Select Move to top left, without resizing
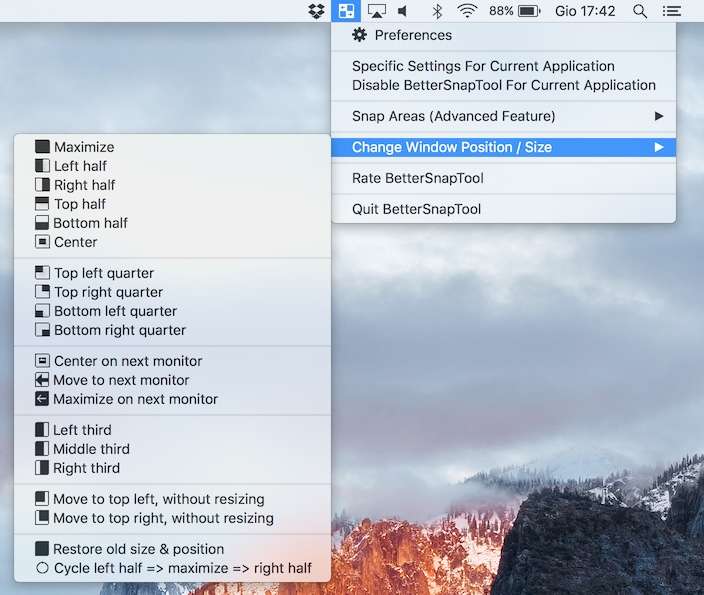This screenshot has width=704, height=595. 159,499
